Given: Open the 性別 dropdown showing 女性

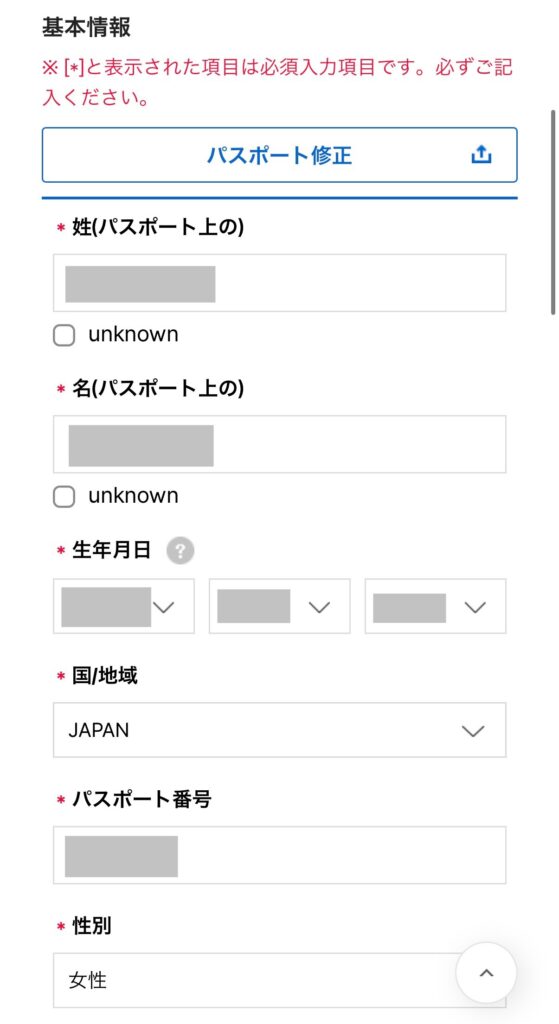Looking at the screenshot, I should [280, 980].
